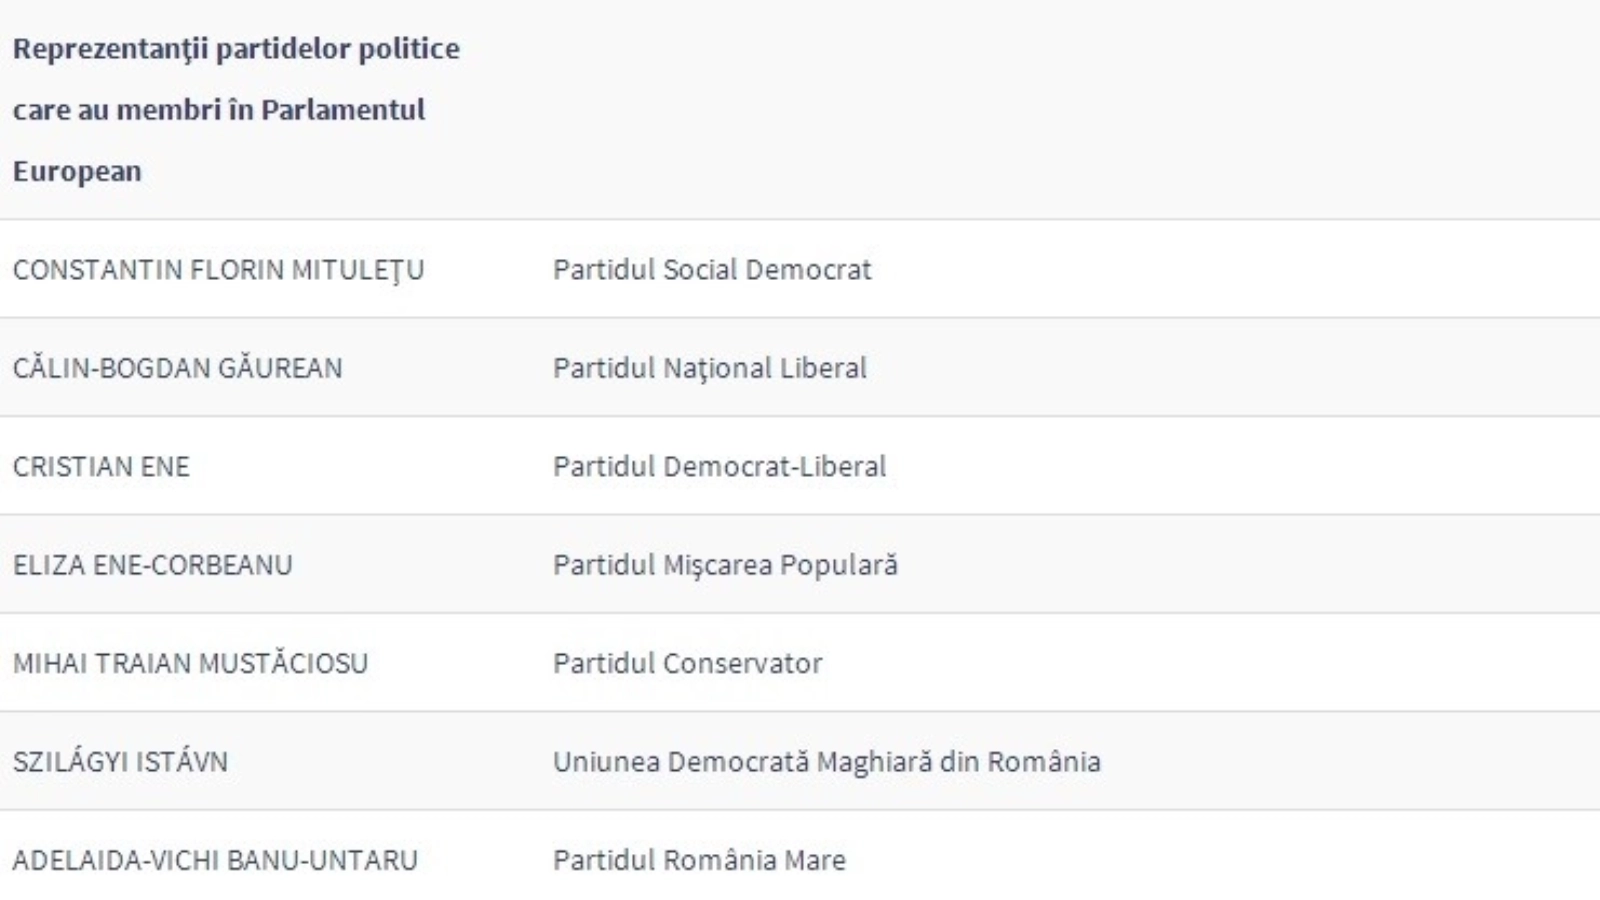Select the name SZILÁGYI ISTÁVN
The height and width of the screenshot is (900, 1600).
tap(120, 762)
